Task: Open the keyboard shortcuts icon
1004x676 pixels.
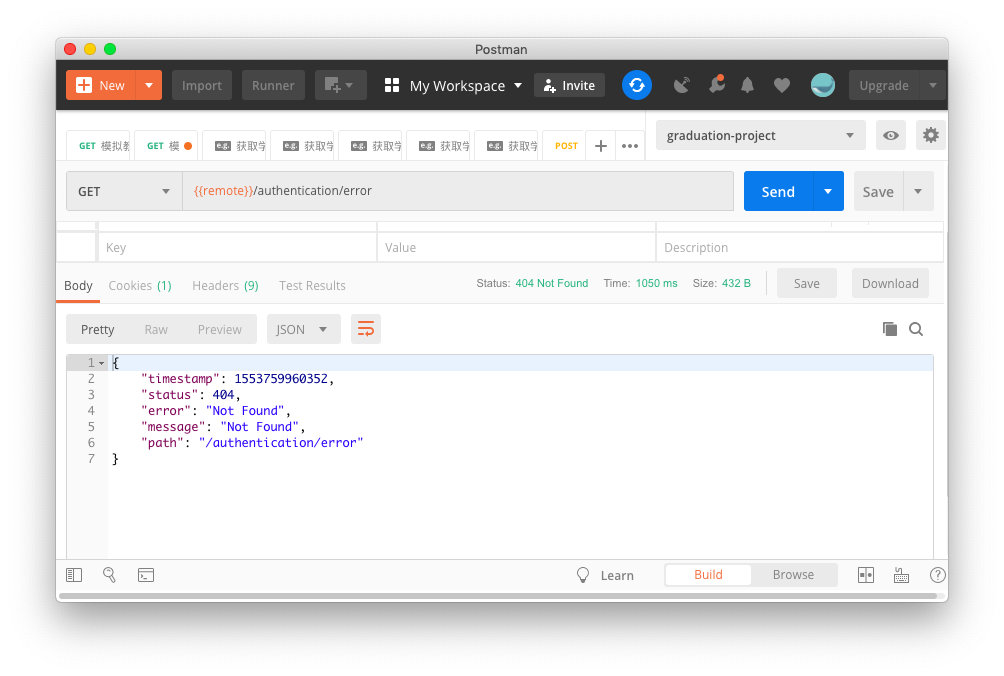Action: click(901, 575)
